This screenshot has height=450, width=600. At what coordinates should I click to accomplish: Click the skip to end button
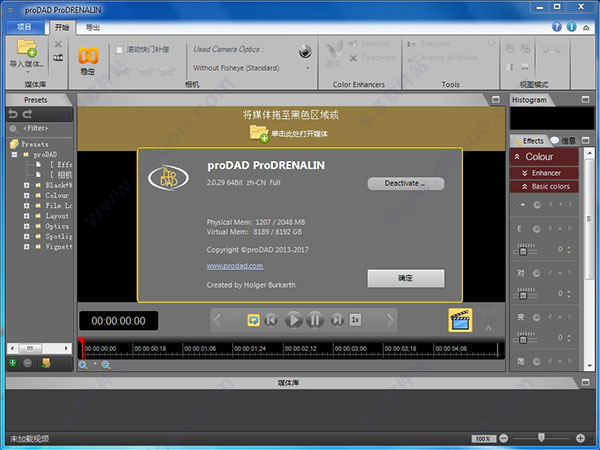[x=337, y=320]
